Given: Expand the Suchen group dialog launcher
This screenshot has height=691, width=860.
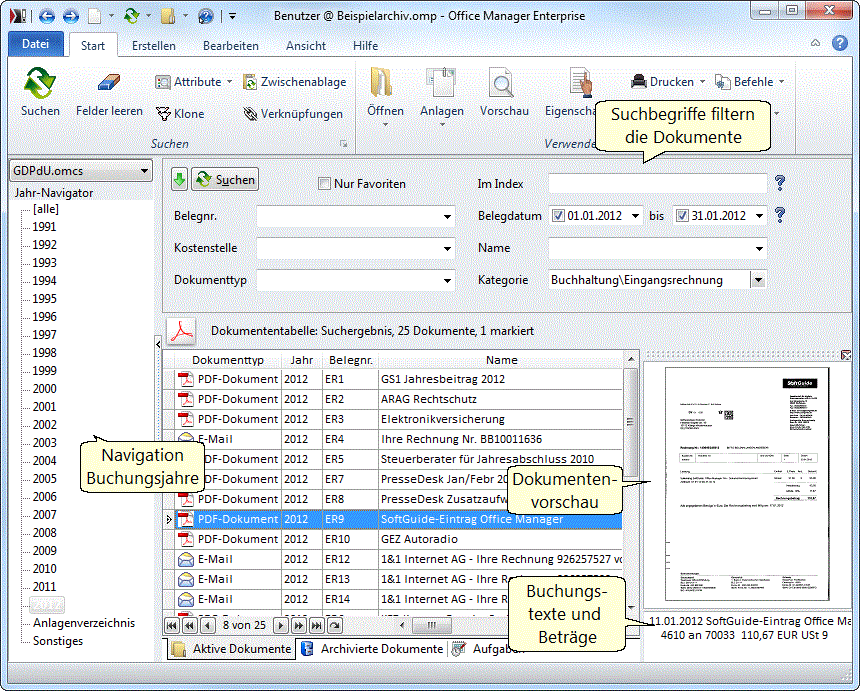Looking at the screenshot, I should click(343, 144).
